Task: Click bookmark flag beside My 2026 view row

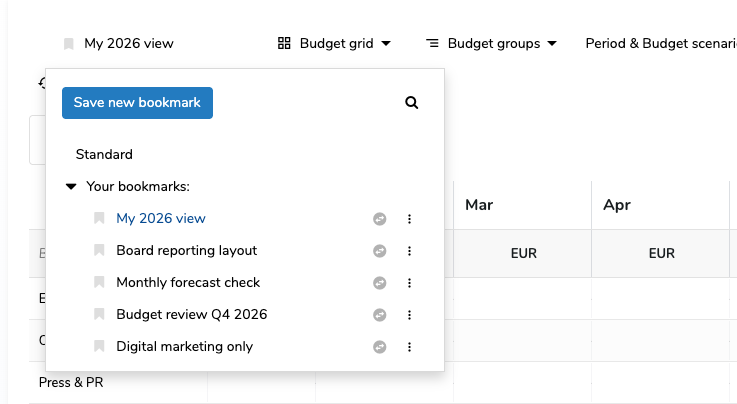Action: [x=99, y=218]
